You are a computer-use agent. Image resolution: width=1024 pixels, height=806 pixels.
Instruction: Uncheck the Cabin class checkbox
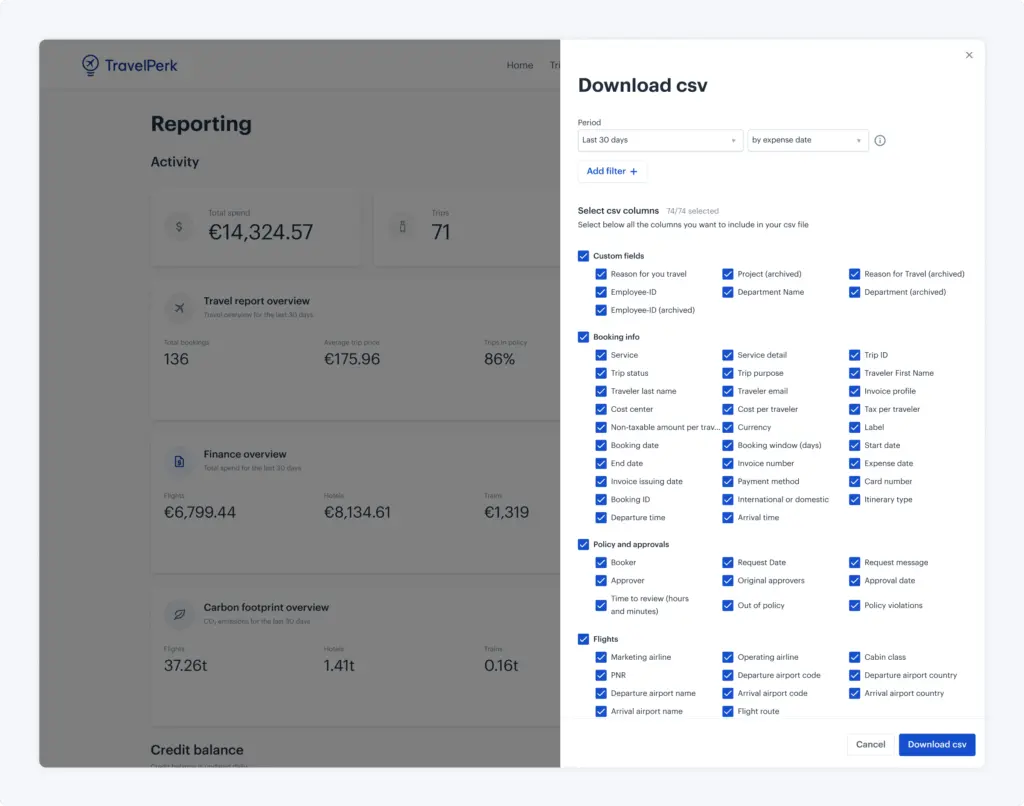pos(854,657)
